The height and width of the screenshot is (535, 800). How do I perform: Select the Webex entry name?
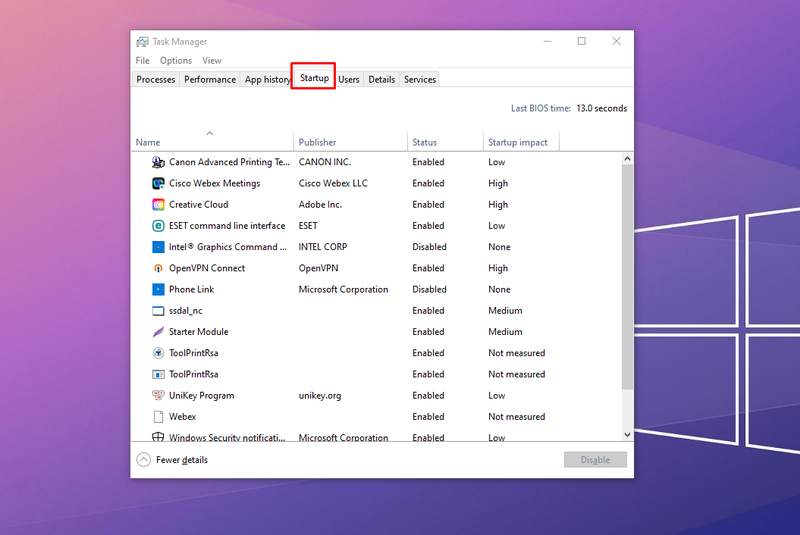(182, 417)
